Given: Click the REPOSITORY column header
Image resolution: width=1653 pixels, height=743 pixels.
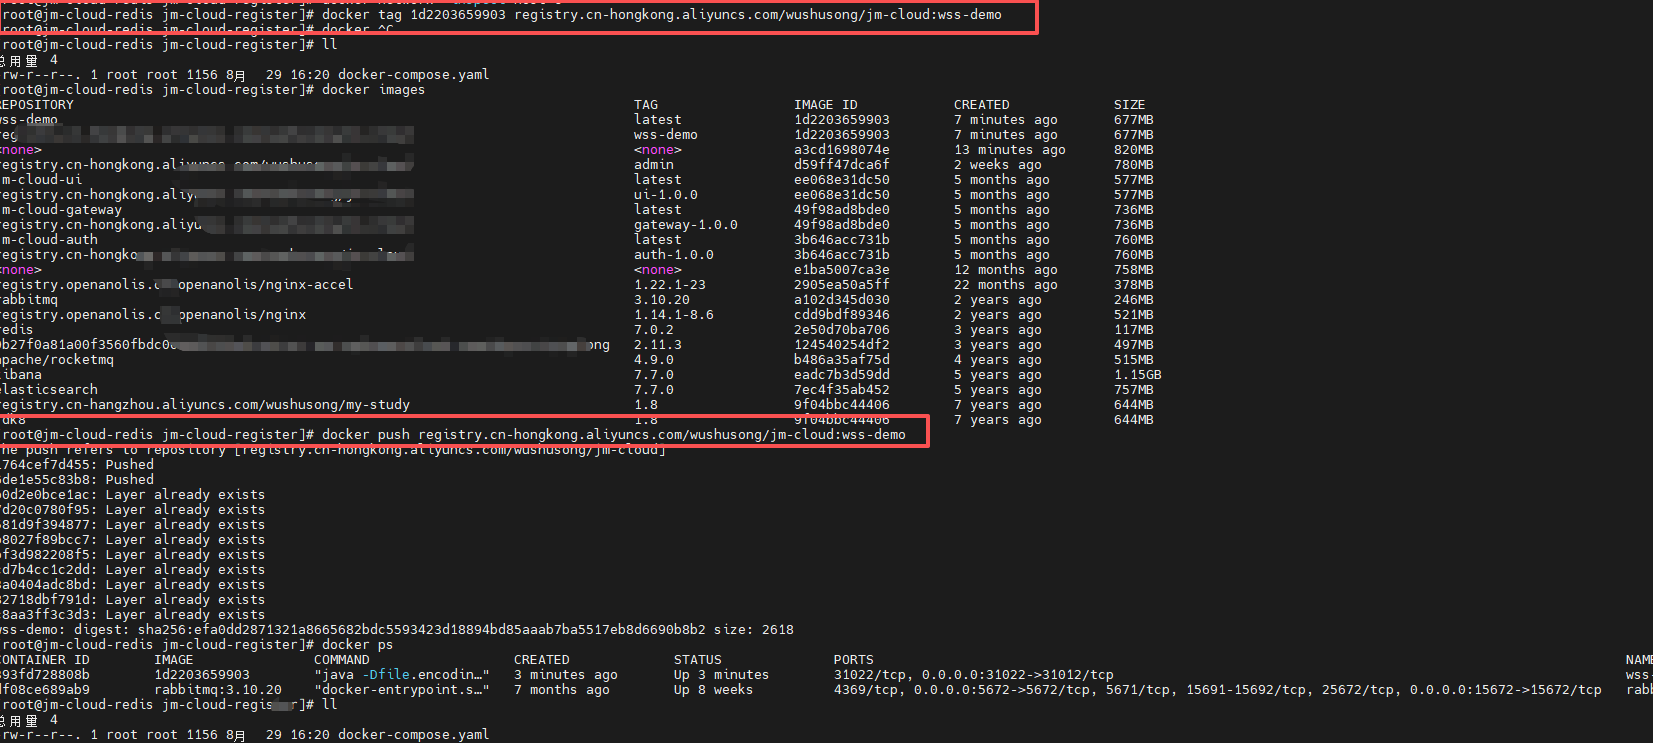Looking at the screenshot, I should coord(37,105).
